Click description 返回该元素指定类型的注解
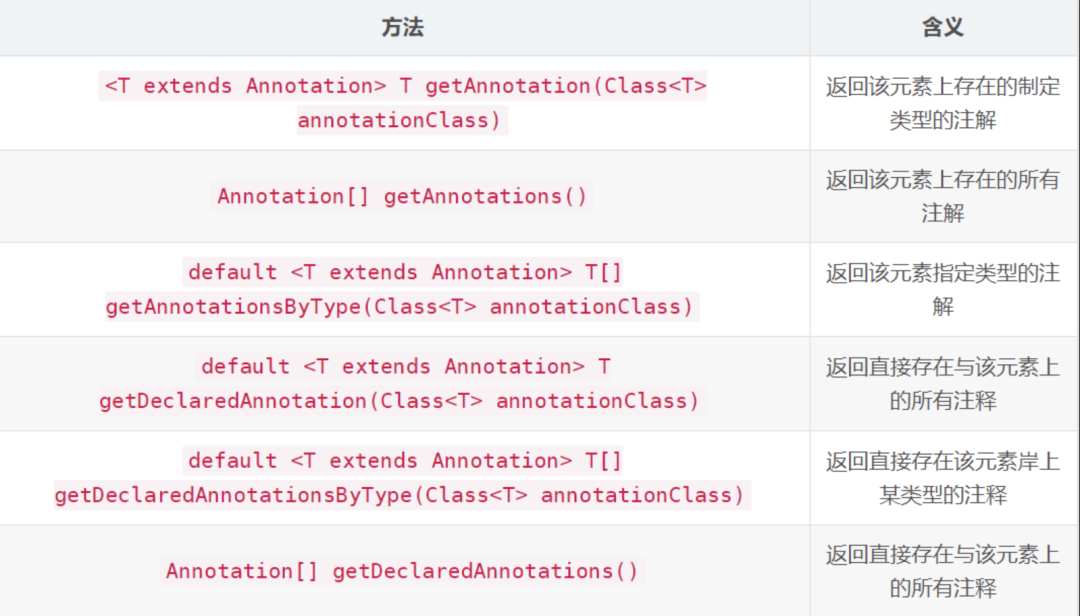 coord(942,289)
